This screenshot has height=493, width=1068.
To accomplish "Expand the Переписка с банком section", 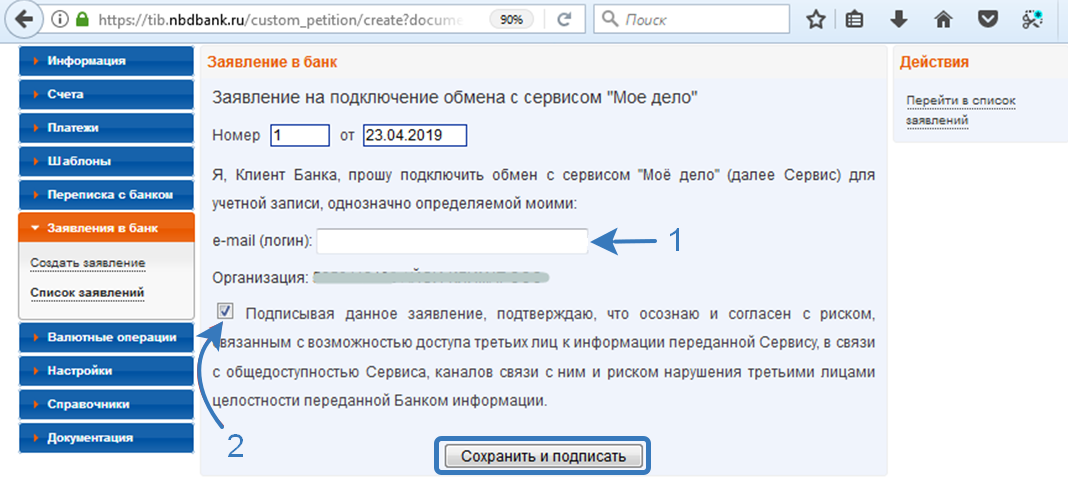I will [x=106, y=195].
